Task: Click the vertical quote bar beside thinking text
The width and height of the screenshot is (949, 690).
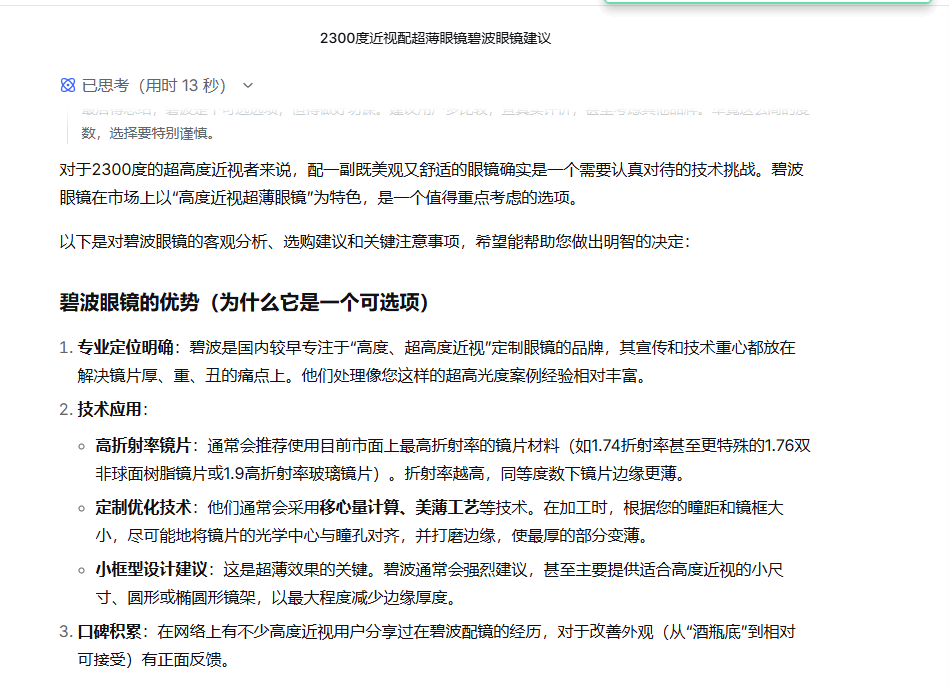Action: coord(67,127)
